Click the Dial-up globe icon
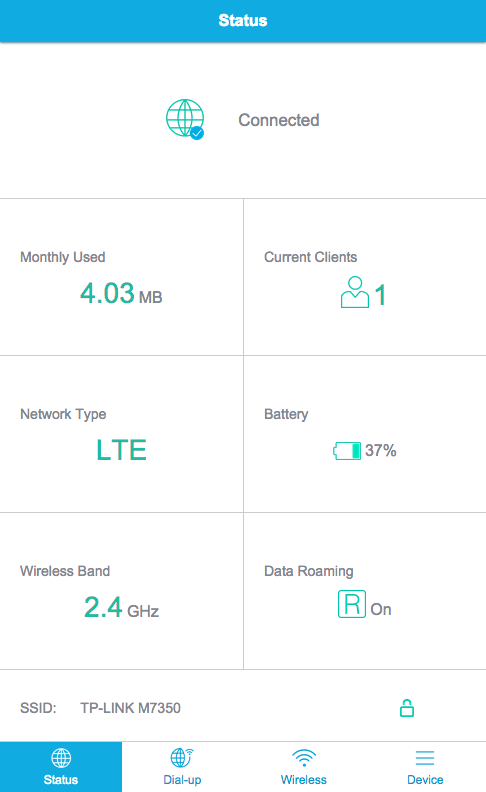The width and height of the screenshot is (486, 792). [x=182, y=758]
